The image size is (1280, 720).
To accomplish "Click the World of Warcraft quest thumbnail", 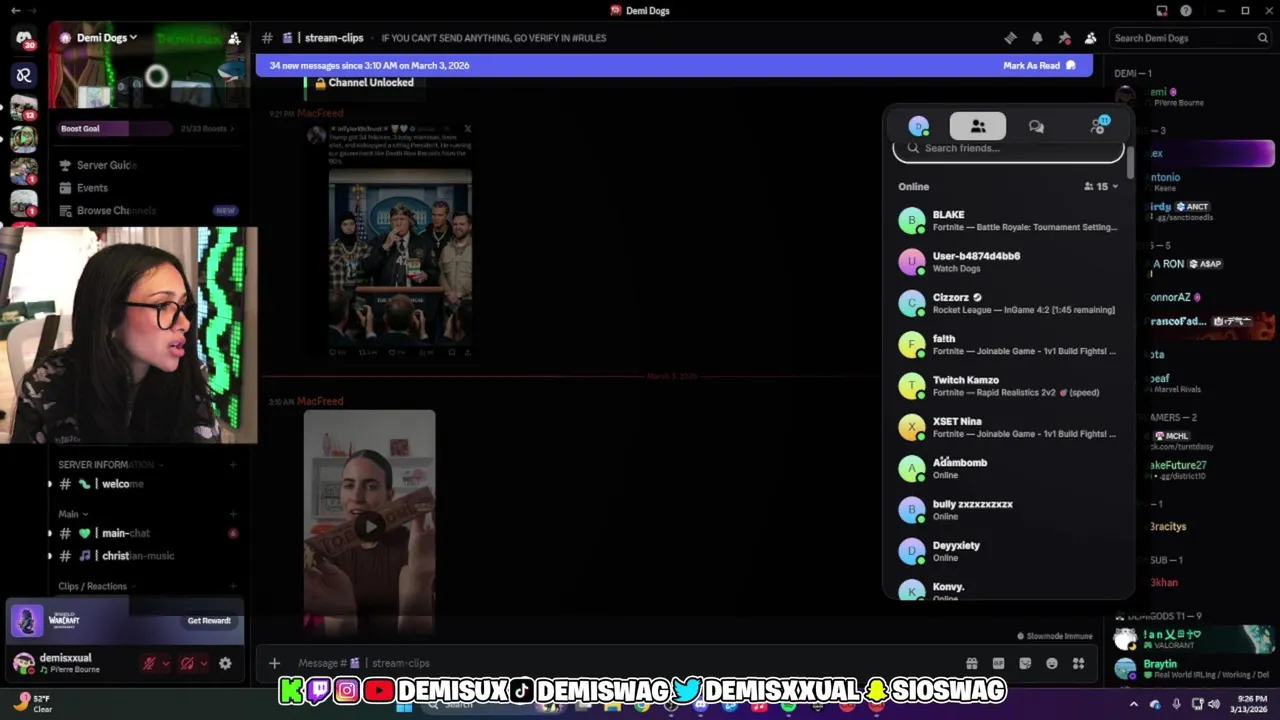I will tap(28, 621).
